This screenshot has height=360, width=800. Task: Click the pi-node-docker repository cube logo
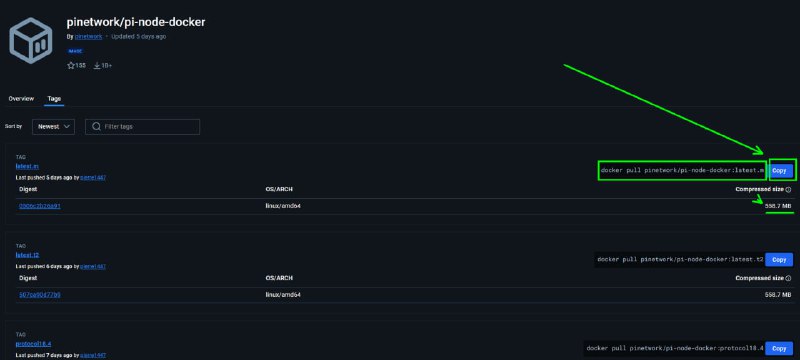(x=31, y=40)
